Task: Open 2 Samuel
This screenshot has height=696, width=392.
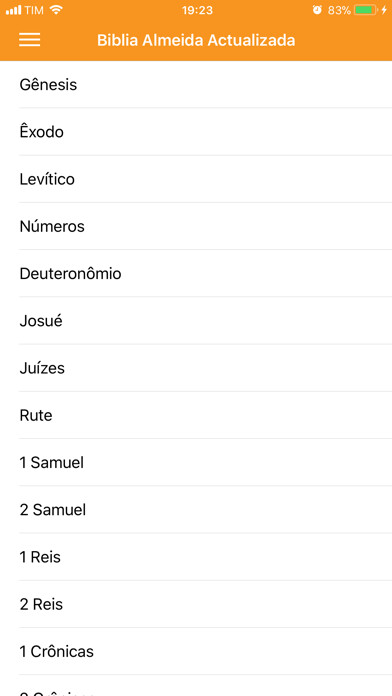Action: [196, 510]
